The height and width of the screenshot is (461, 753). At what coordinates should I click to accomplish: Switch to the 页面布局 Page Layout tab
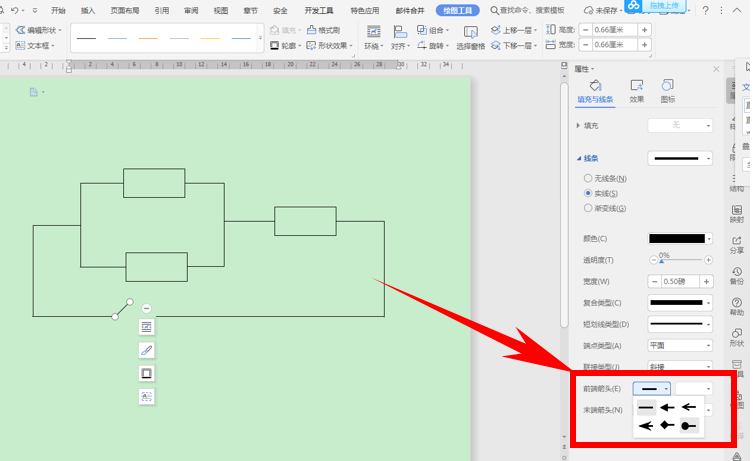[125, 10]
